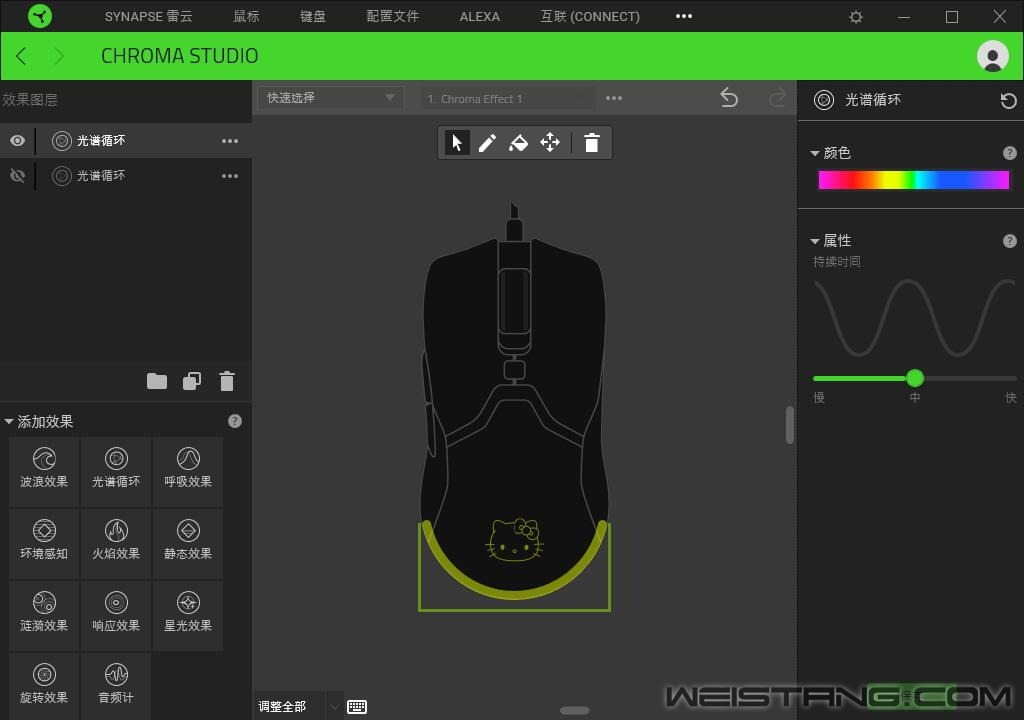Open the user account avatar

pyautogui.click(x=992, y=56)
